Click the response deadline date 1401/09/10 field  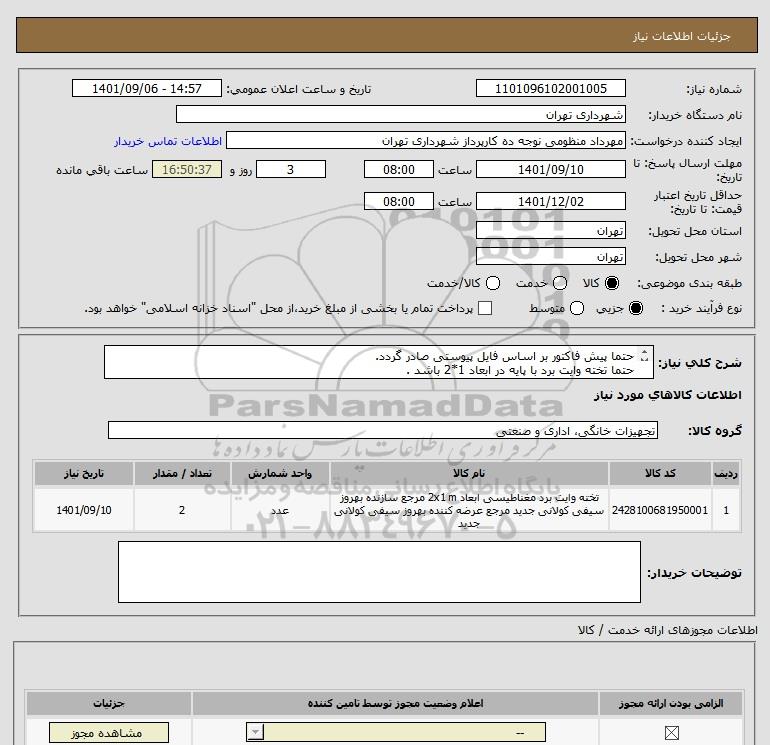click(x=551, y=169)
